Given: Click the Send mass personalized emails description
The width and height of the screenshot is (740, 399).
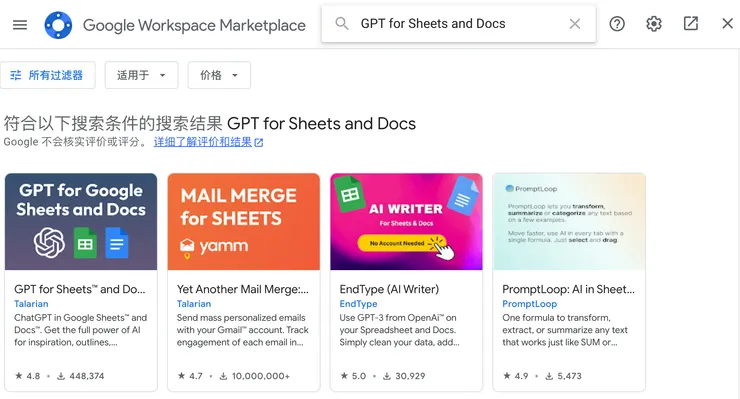Looking at the screenshot, I should [243, 330].
